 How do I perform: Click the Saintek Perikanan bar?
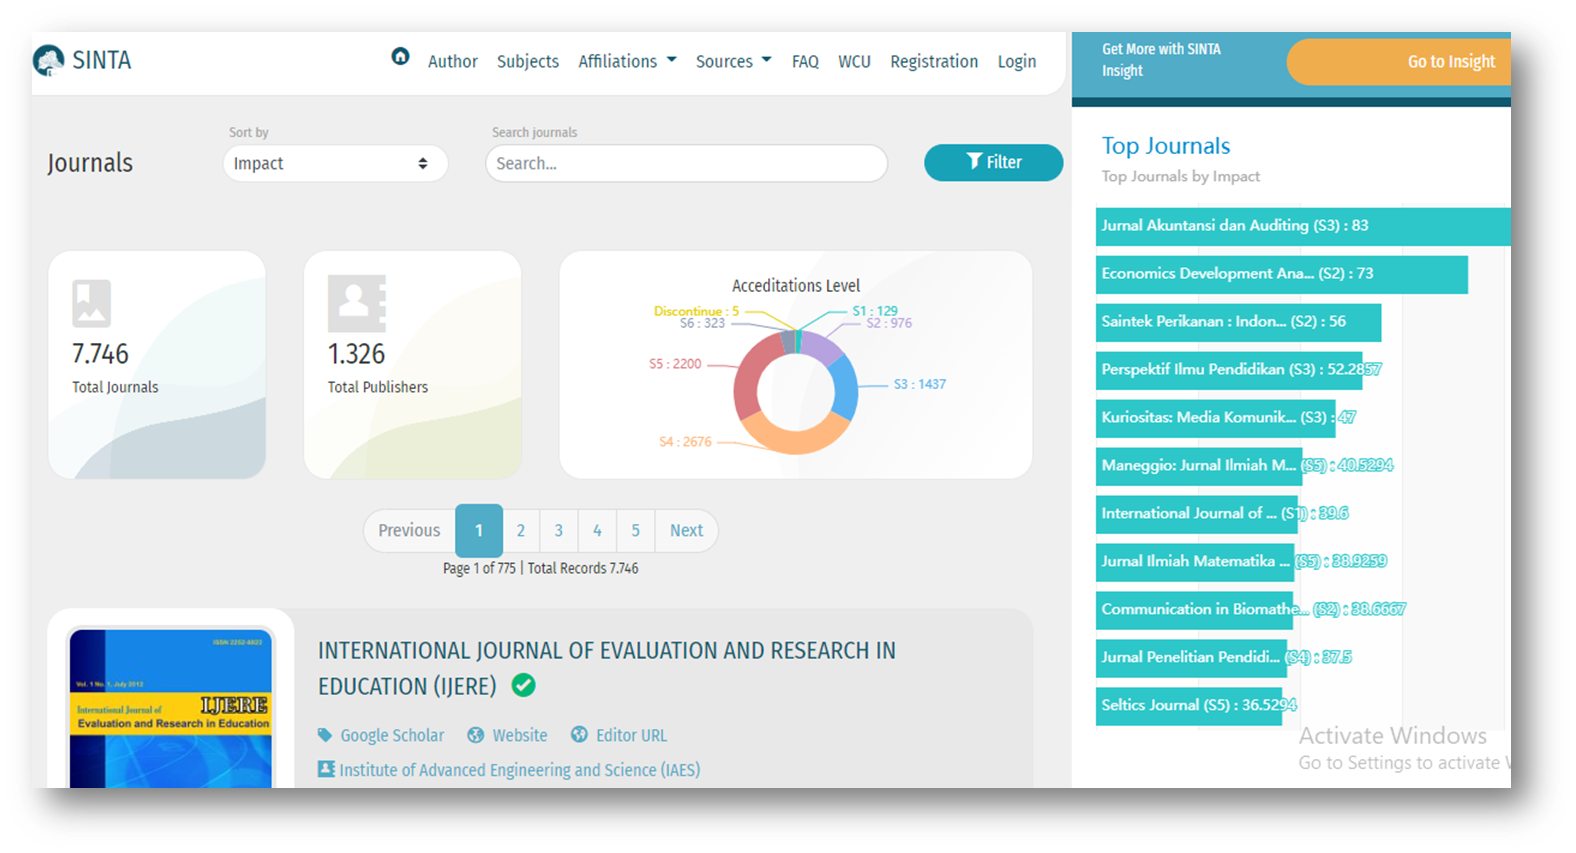[x=1238, y=322]
